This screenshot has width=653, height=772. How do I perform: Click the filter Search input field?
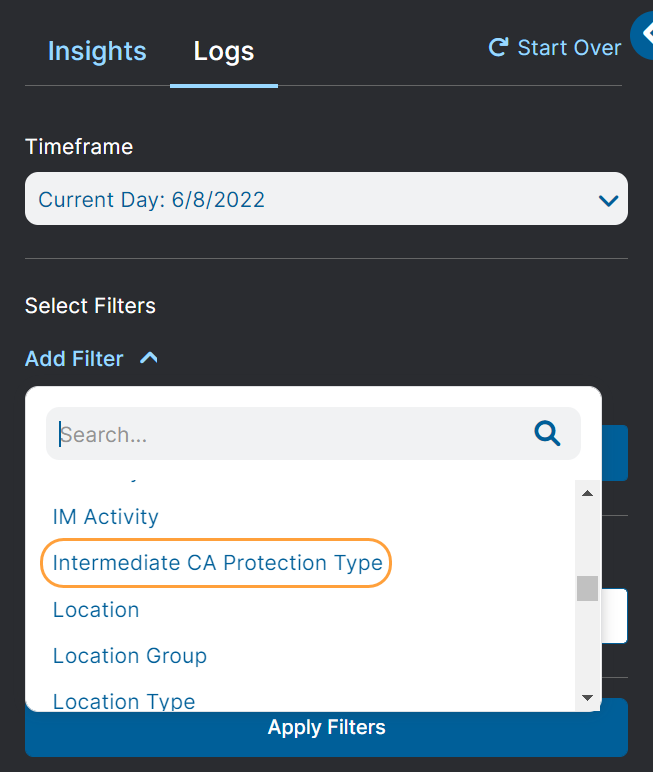tap(290, 434)
